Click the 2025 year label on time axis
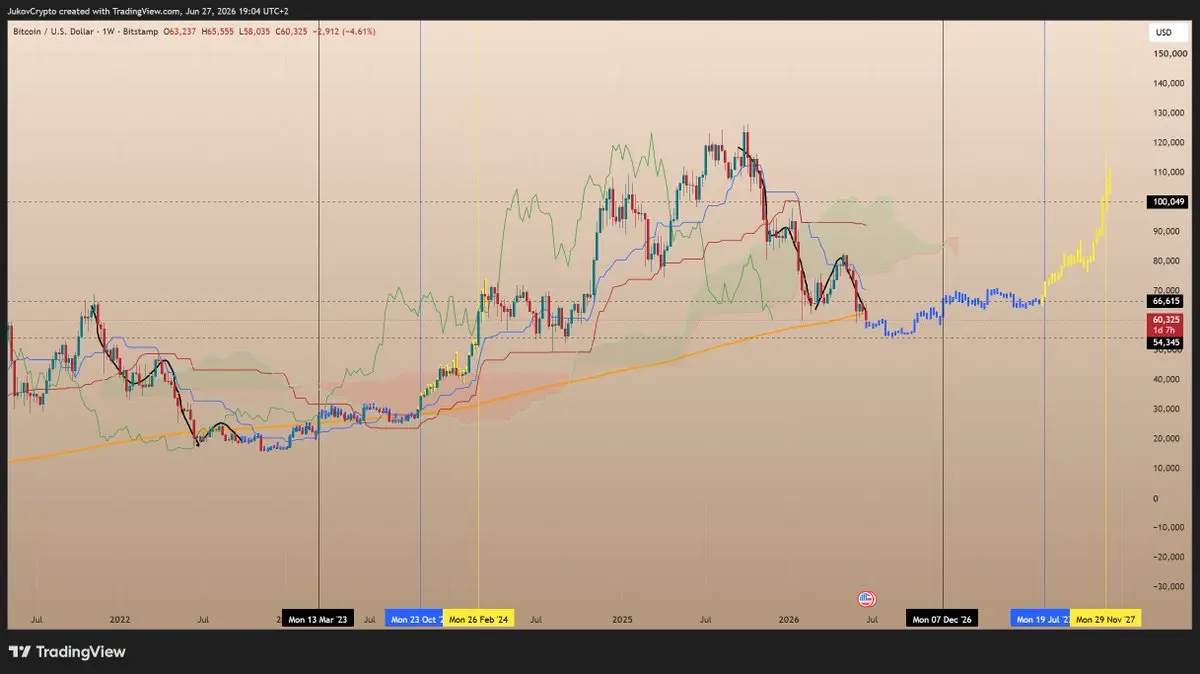 (x=622, y=620)
